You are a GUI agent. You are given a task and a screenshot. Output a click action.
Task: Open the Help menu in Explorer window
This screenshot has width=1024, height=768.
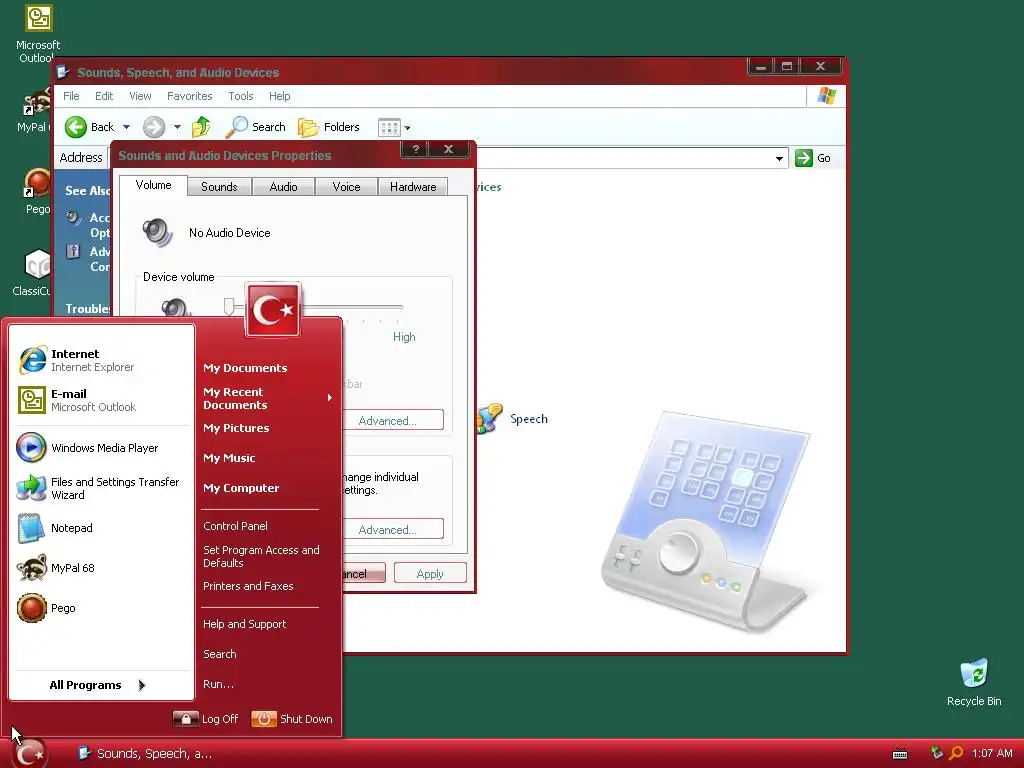(280, 96)
